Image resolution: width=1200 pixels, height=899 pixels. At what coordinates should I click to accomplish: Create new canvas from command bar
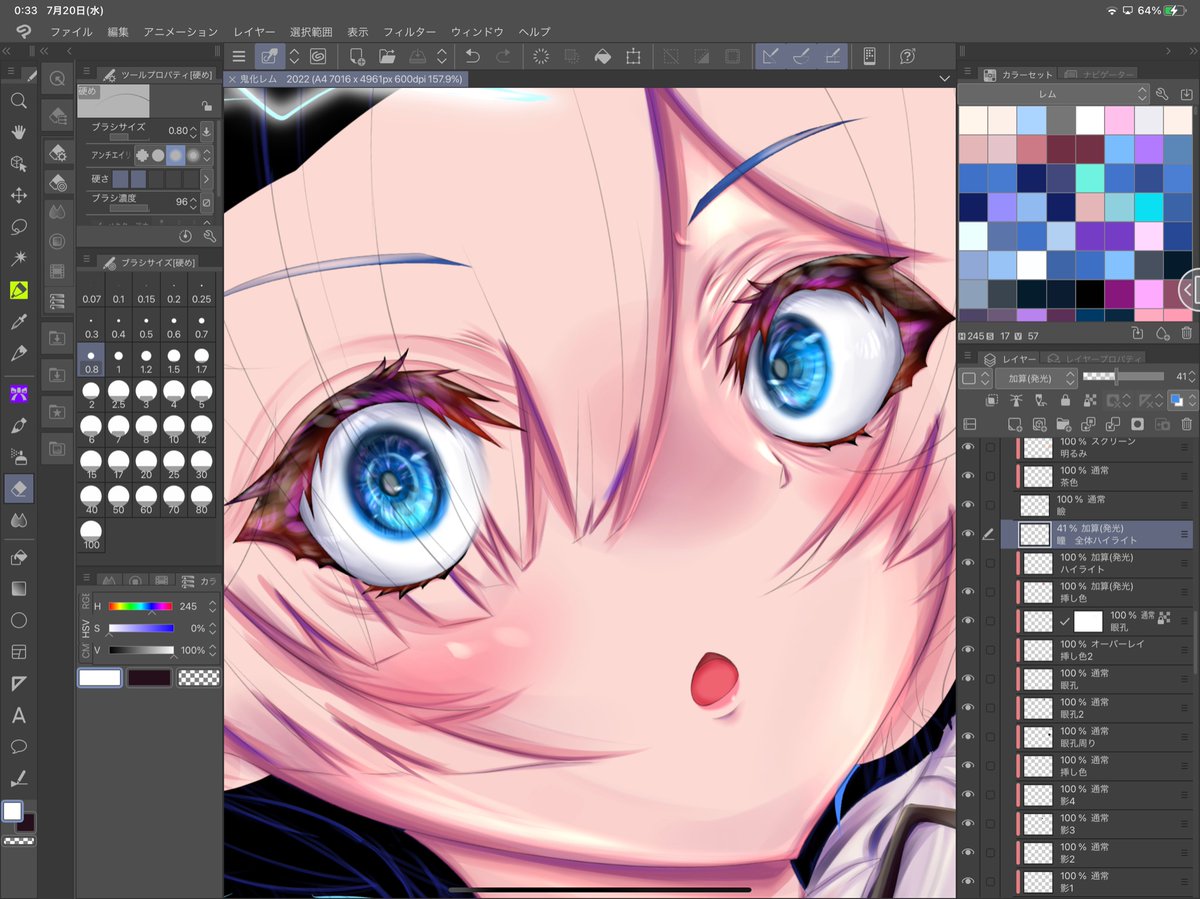pyautogui.click(x=357, y=57)
